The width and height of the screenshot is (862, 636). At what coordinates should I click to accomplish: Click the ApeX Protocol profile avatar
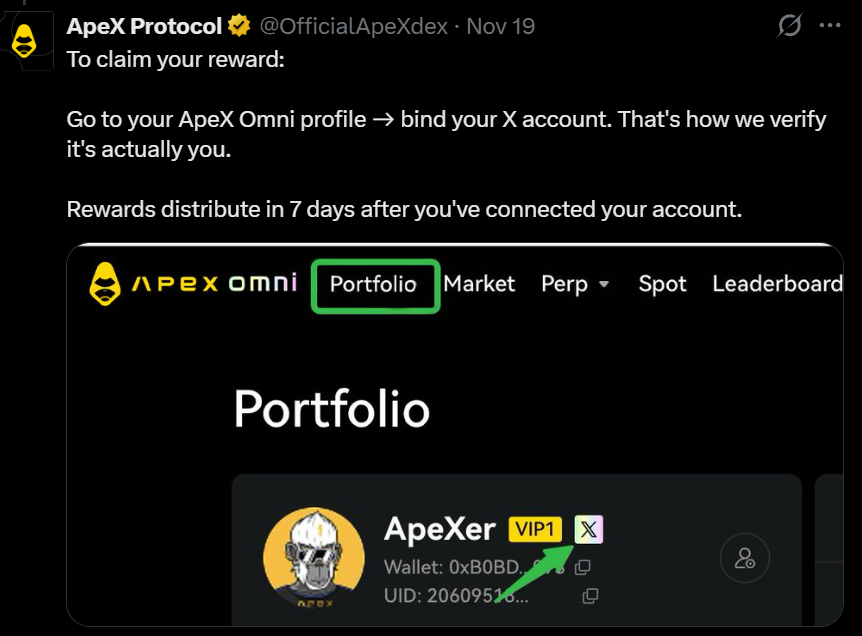[x=24, y=41]
